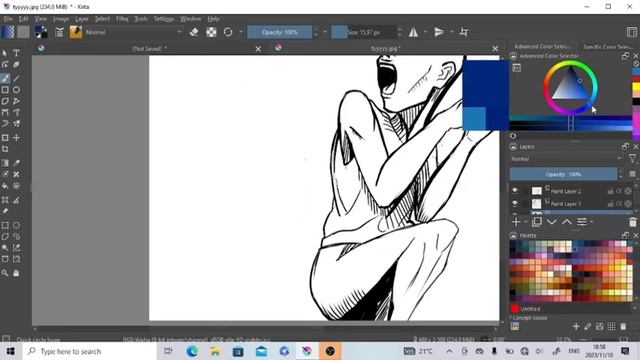Toggle lock on Paint Layer 1
Image resolution: width=640 pixels, height=360 pixels.
pos(611,203)
